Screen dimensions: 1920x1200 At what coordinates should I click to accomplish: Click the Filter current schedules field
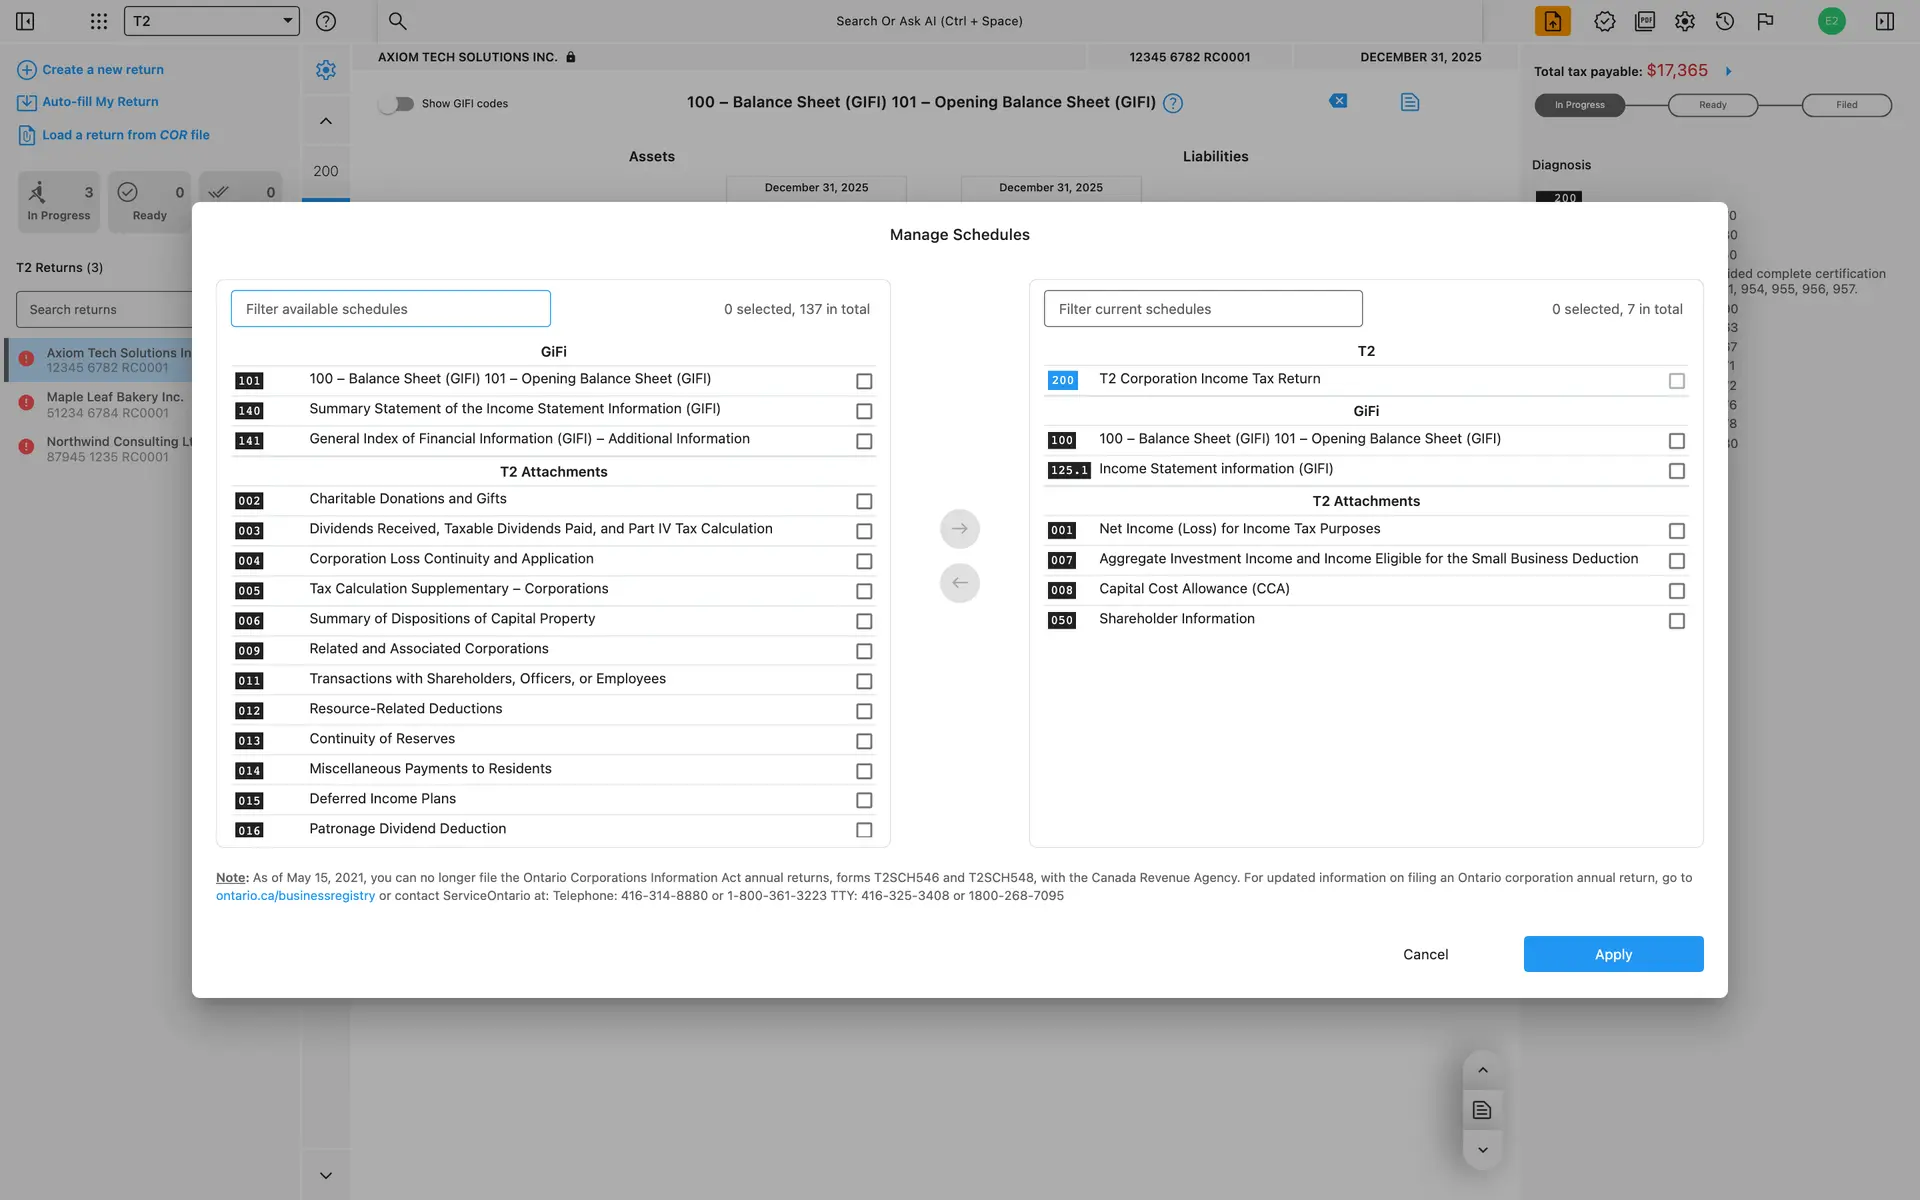coord(1203,309)
